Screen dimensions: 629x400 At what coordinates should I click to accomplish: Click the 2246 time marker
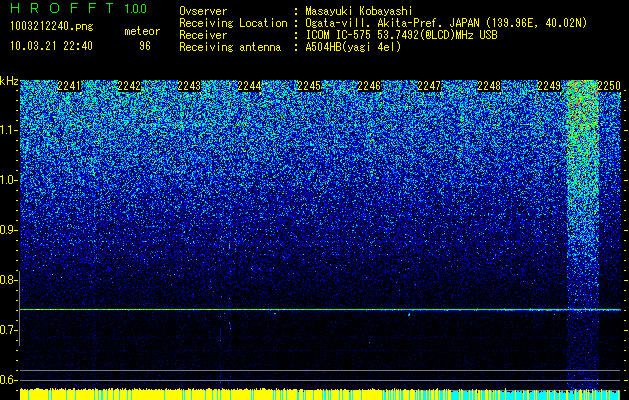(x=369, y=86)
